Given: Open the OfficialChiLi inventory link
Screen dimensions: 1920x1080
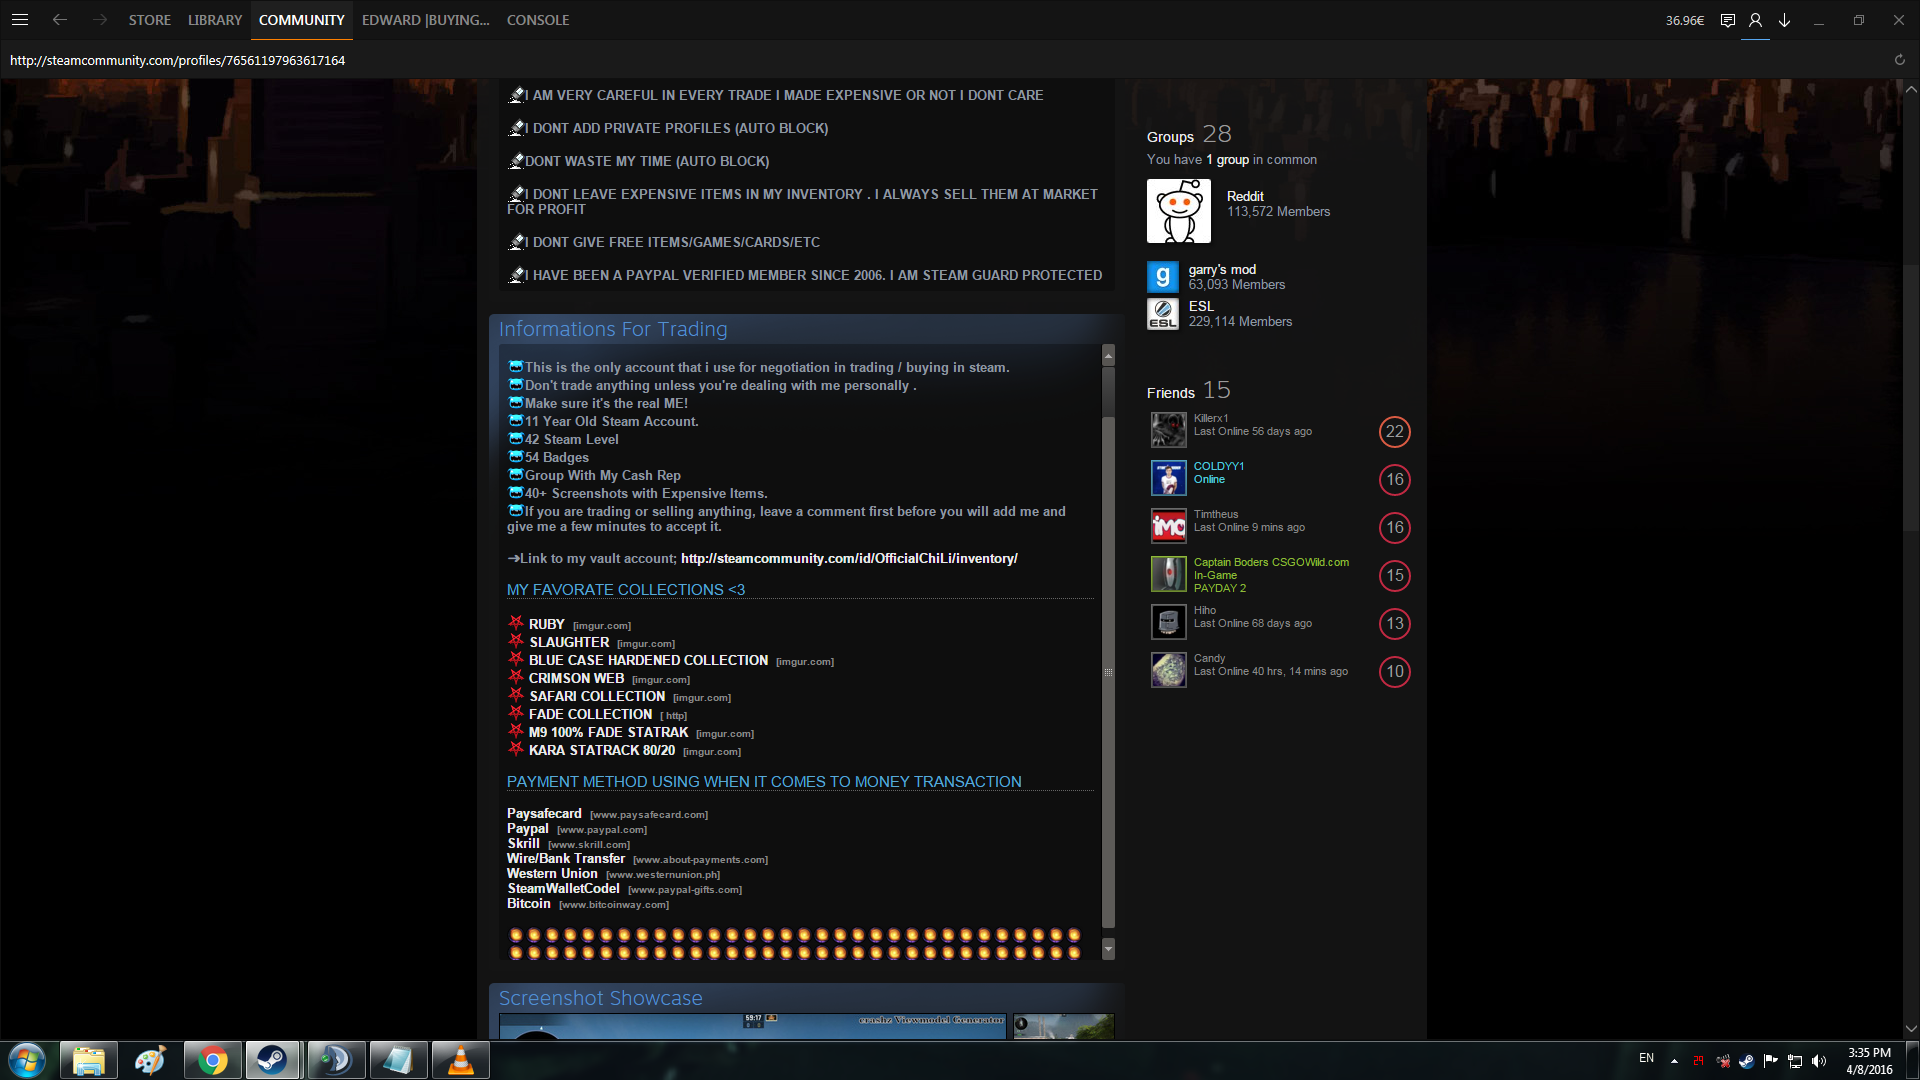Looking at the screenshot, I should pos(849,559).
